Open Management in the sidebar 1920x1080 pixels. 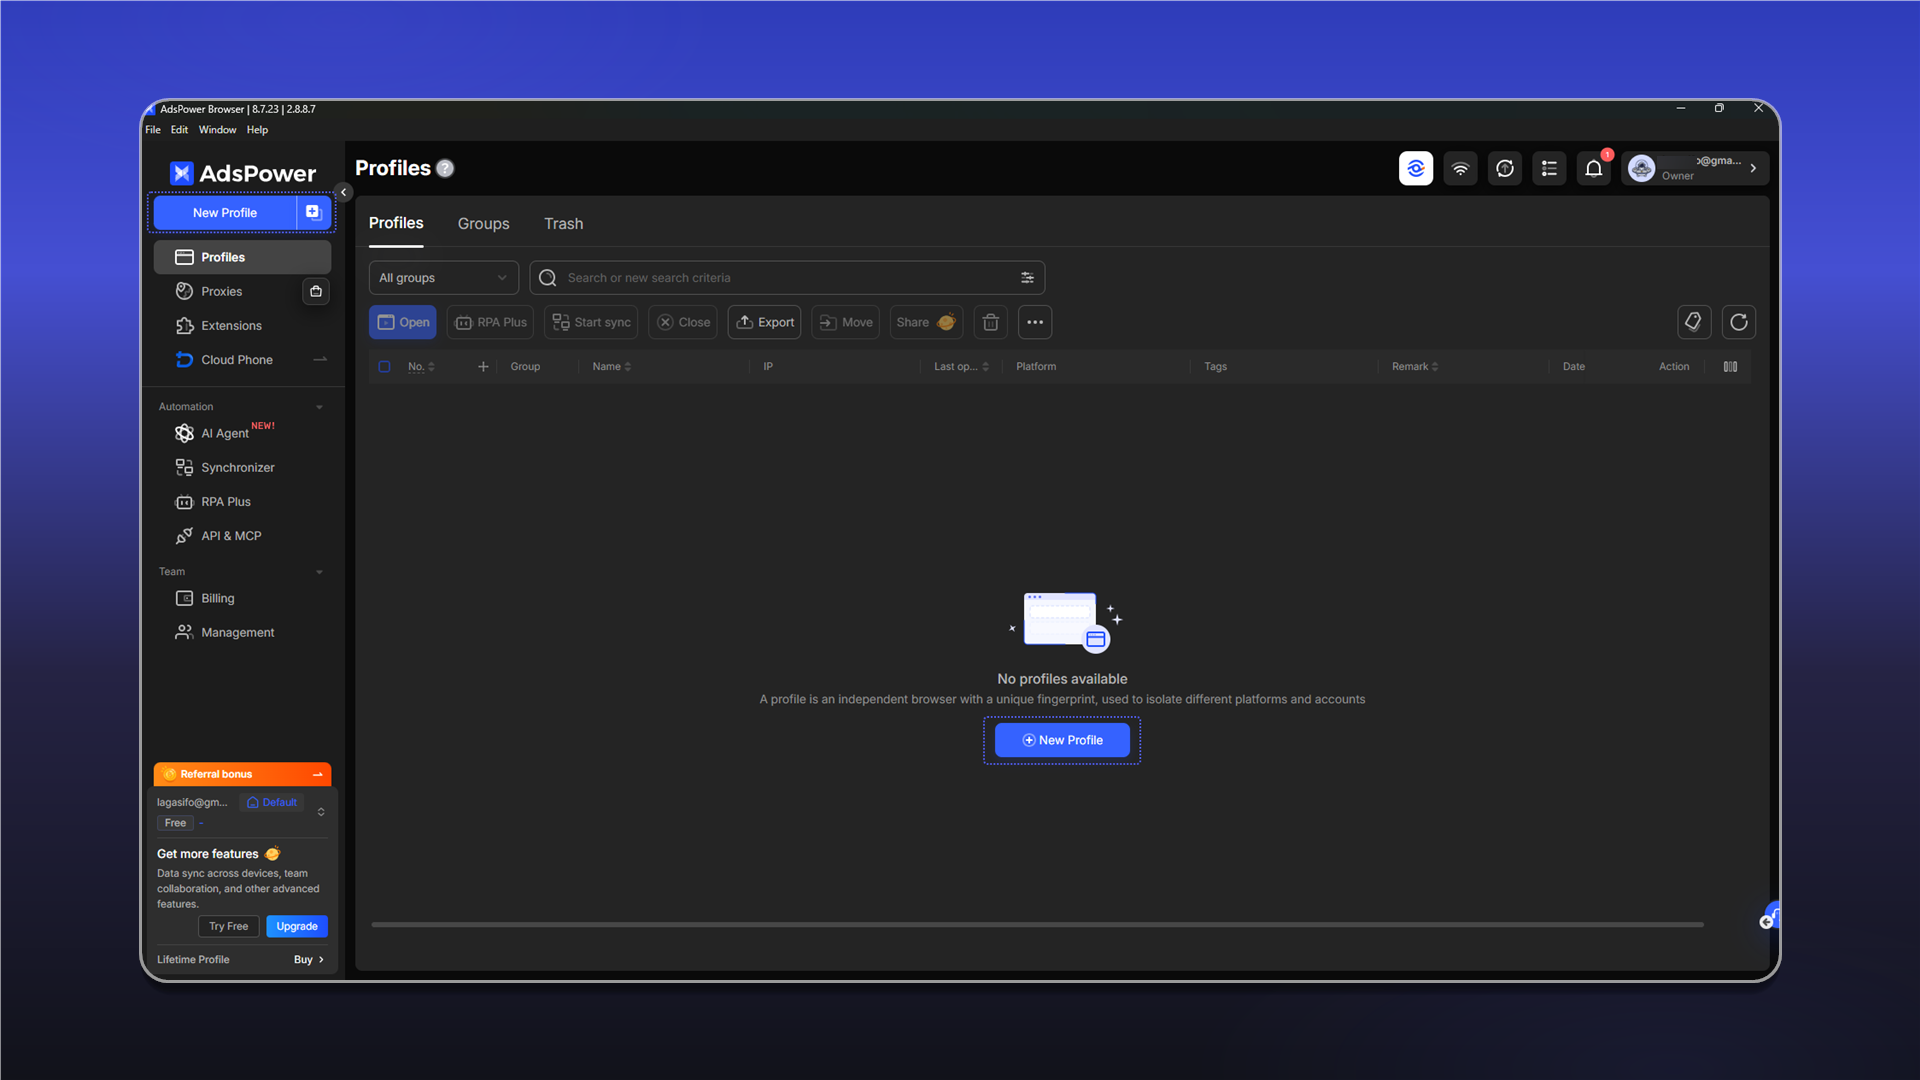242,632
